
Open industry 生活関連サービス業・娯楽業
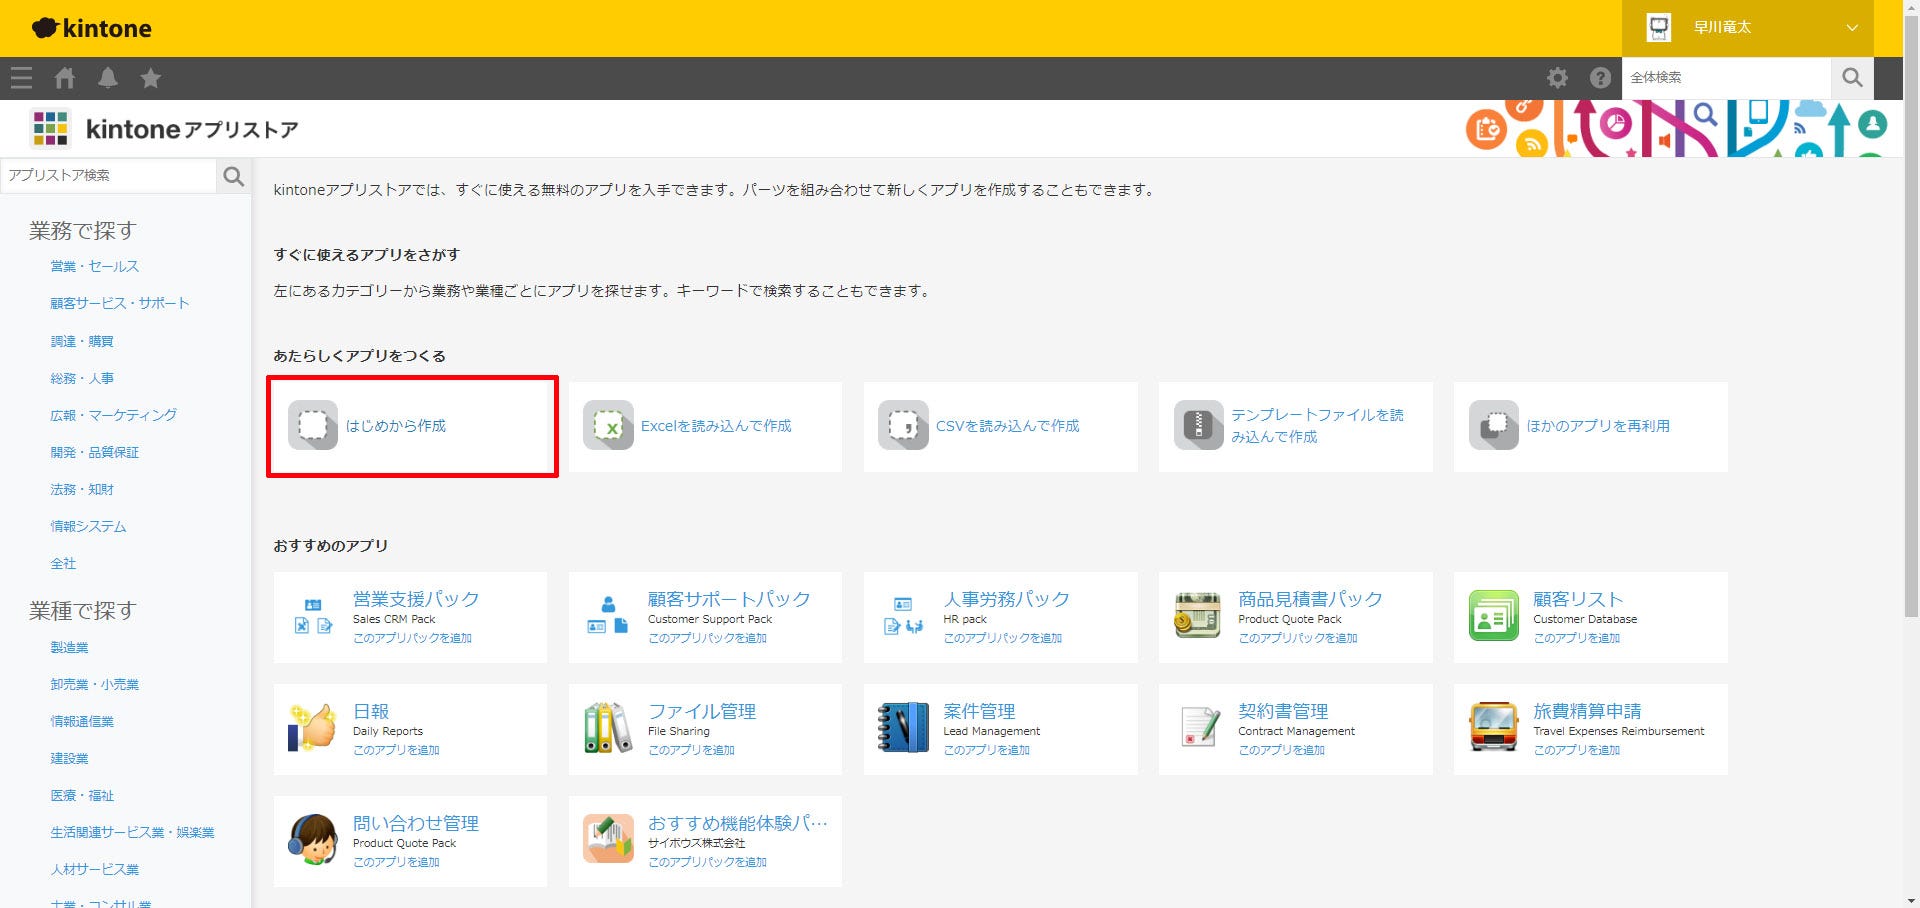pyautogui.click(x=132, y=832)
